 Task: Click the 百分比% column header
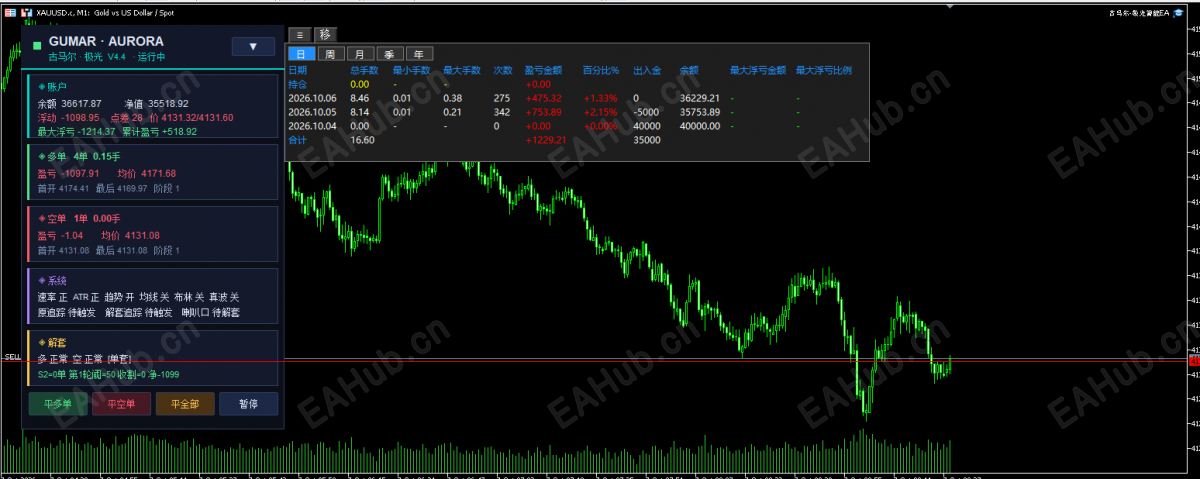coord(601,71)
